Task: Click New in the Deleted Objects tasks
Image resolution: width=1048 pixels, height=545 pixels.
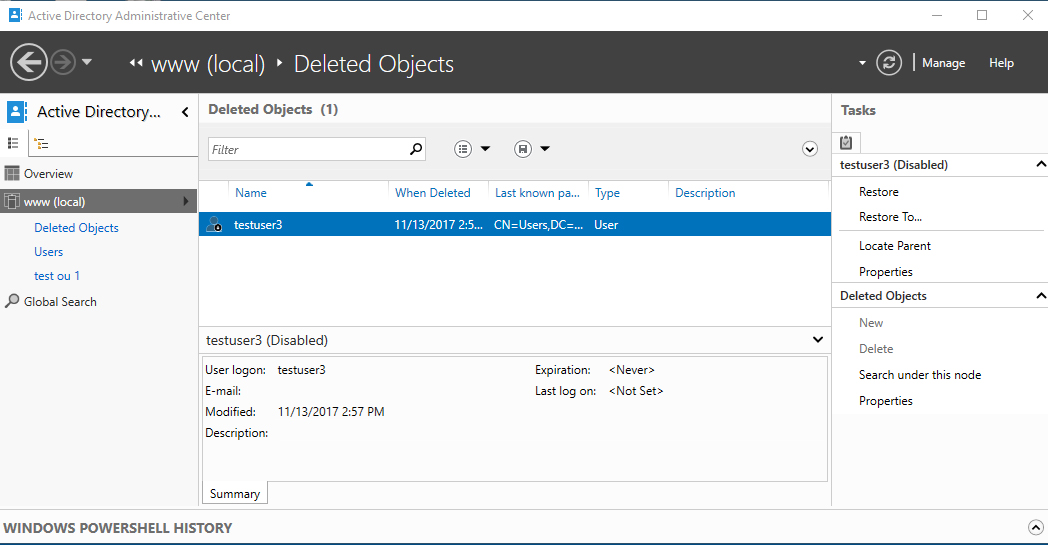Action: [x=871, y=322]
